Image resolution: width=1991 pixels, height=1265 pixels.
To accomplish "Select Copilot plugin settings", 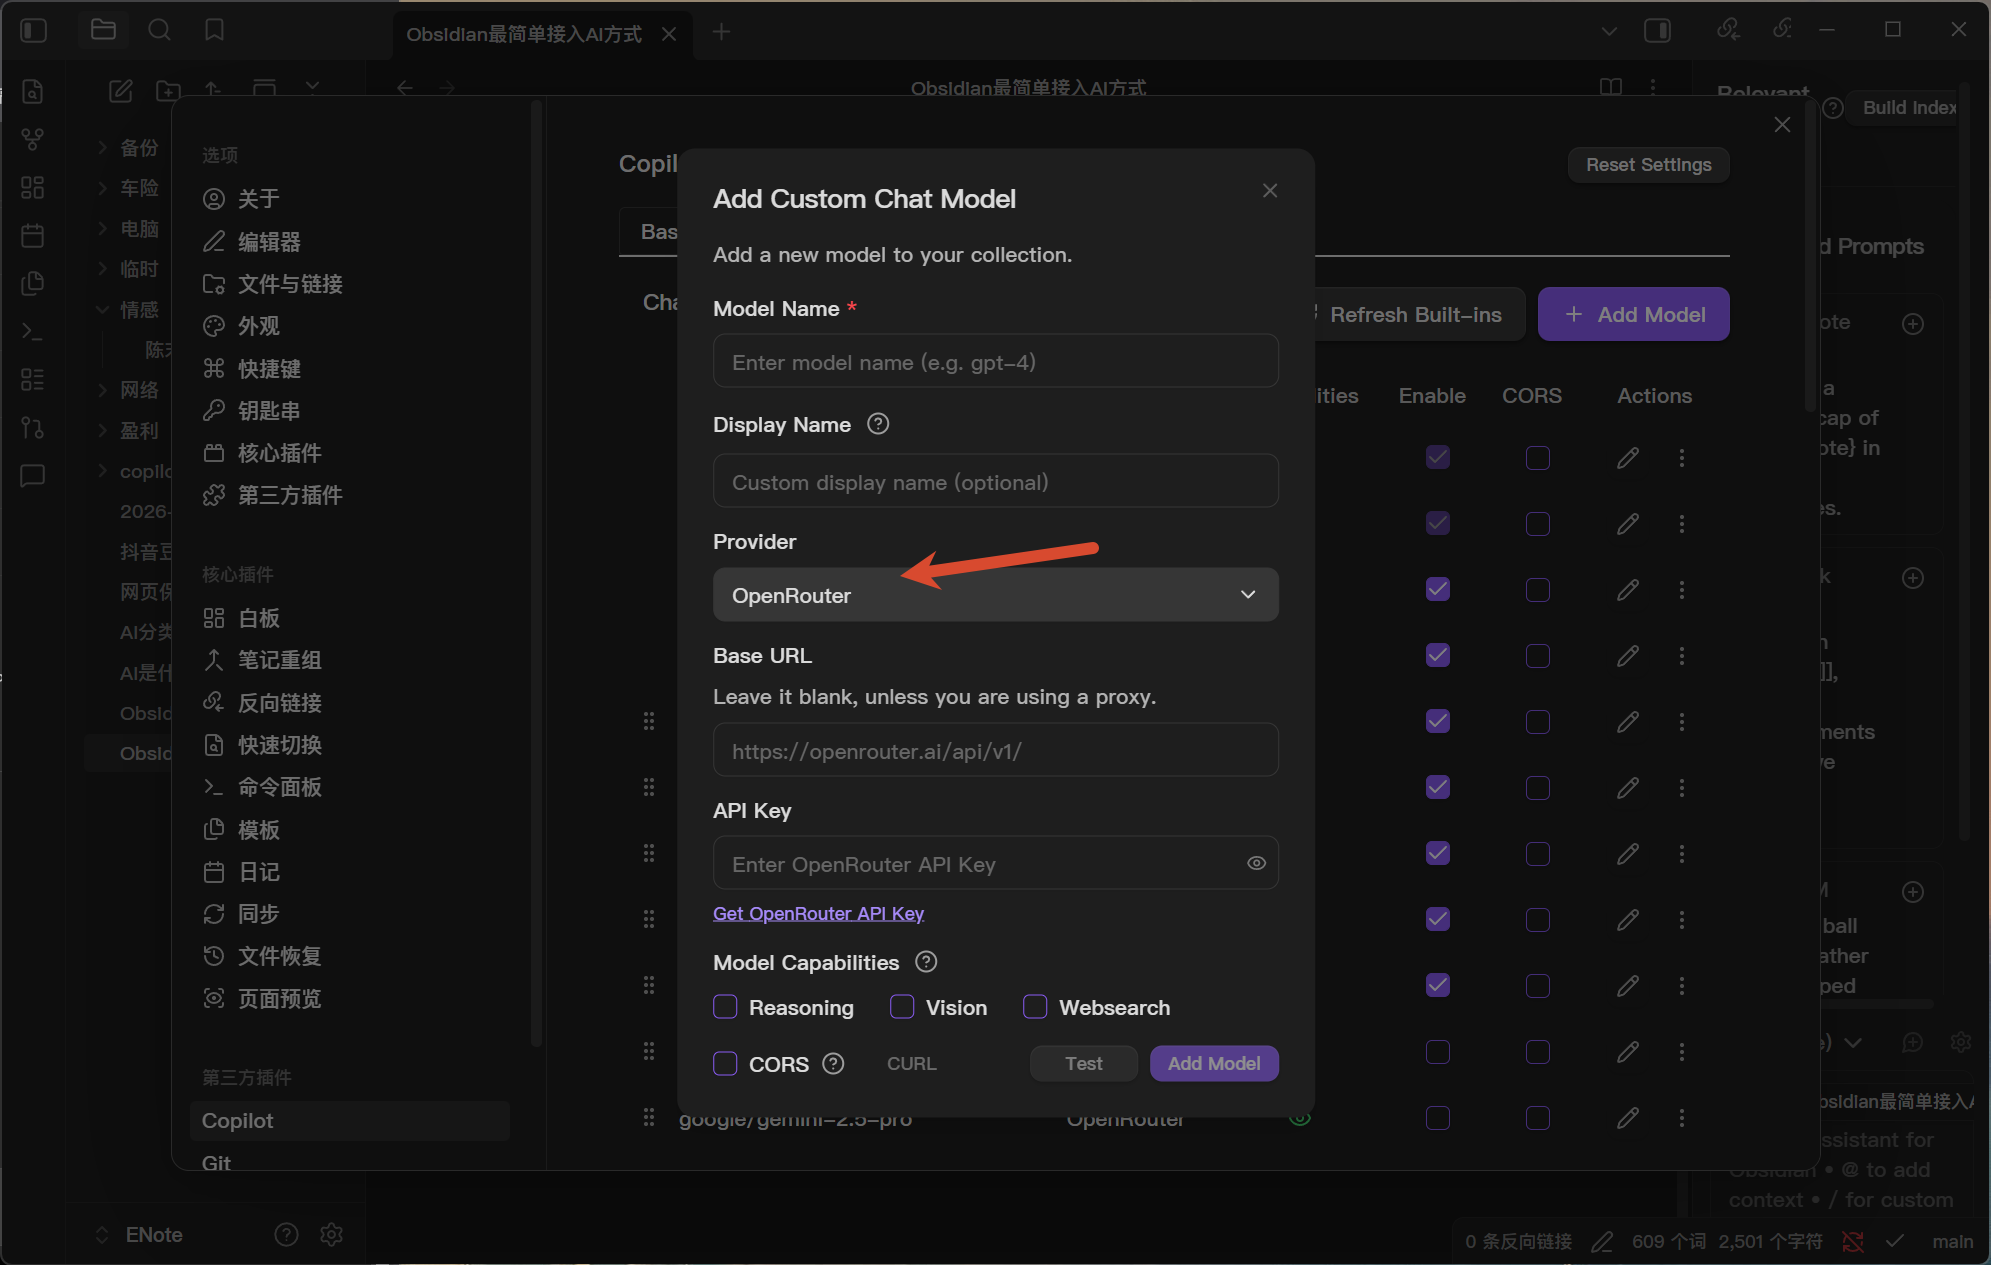I will pos(350,1121).
